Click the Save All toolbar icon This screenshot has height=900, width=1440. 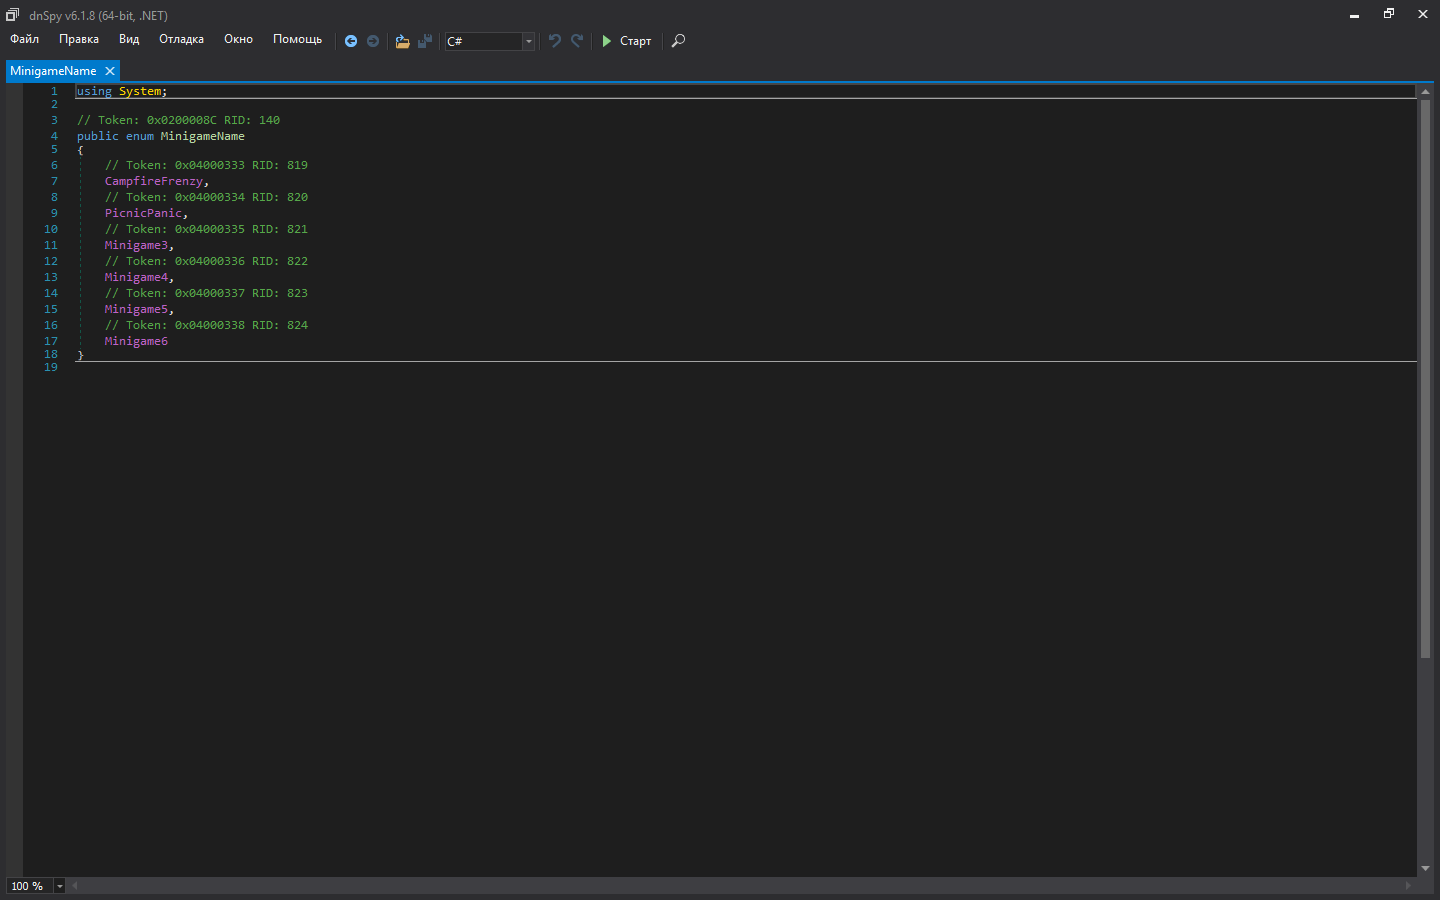click(425, 41)
